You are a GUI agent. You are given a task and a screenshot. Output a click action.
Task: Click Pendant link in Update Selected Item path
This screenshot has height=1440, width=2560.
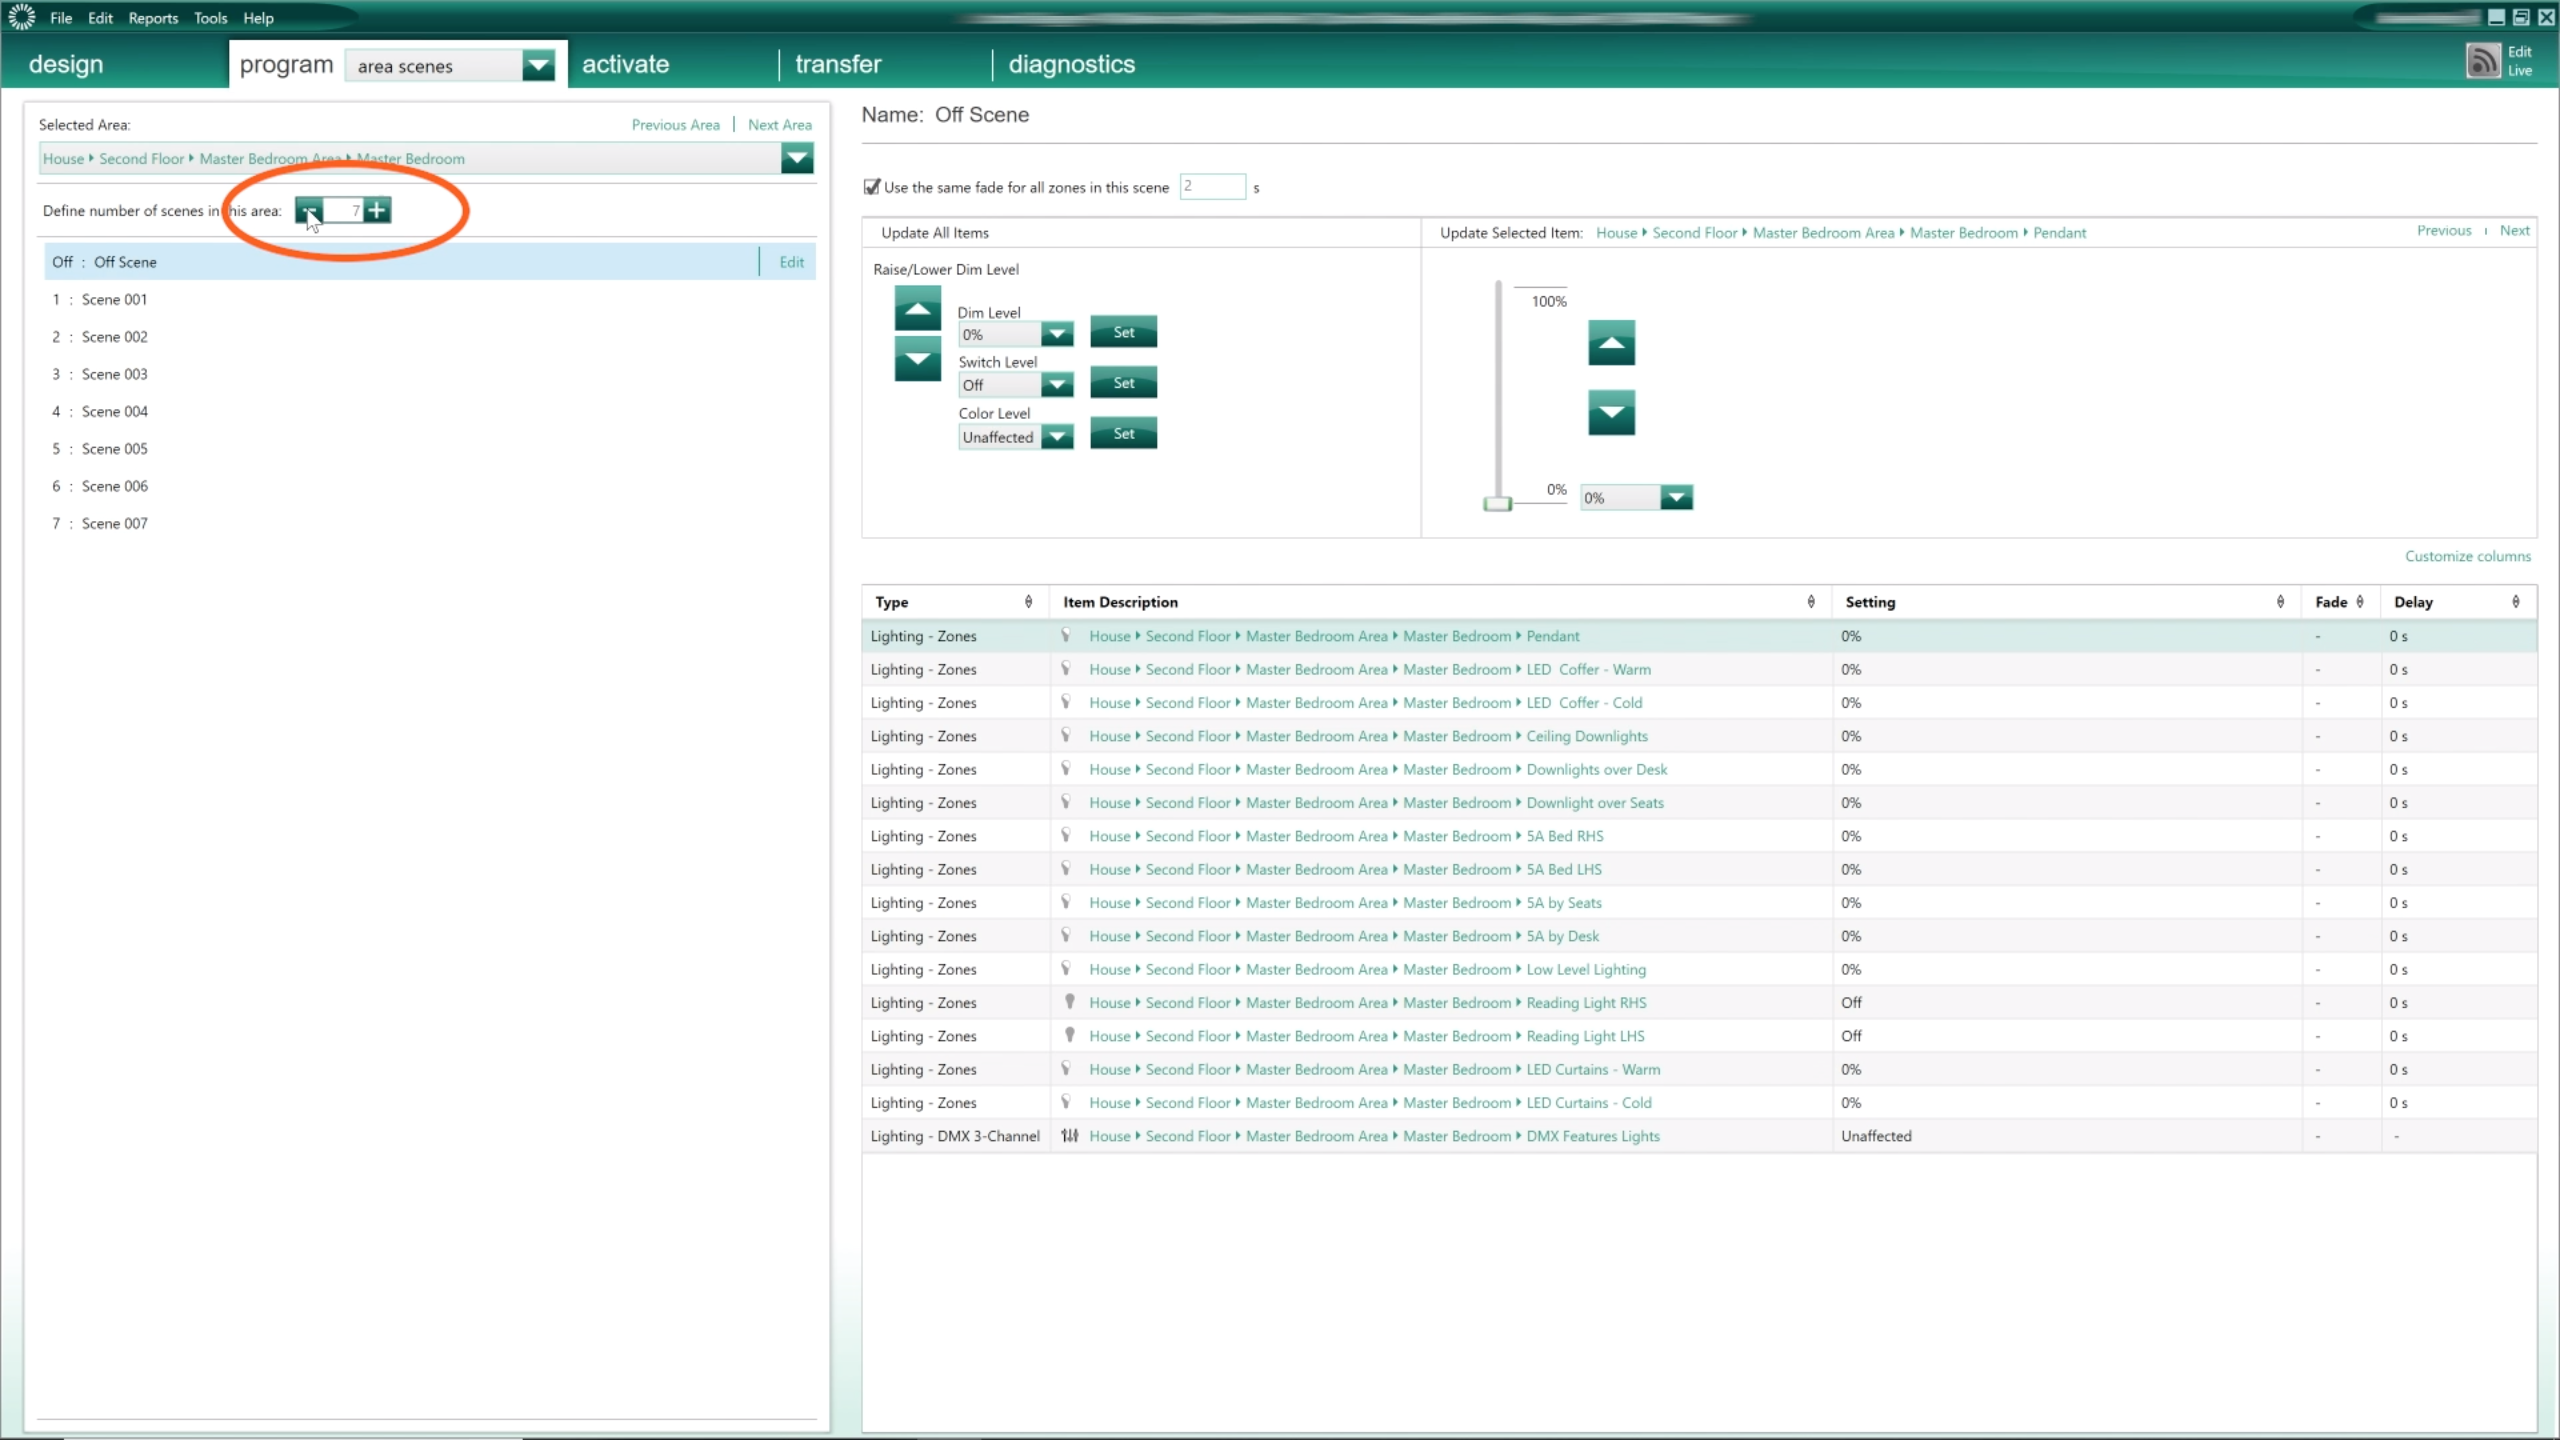coord(2059,232)
